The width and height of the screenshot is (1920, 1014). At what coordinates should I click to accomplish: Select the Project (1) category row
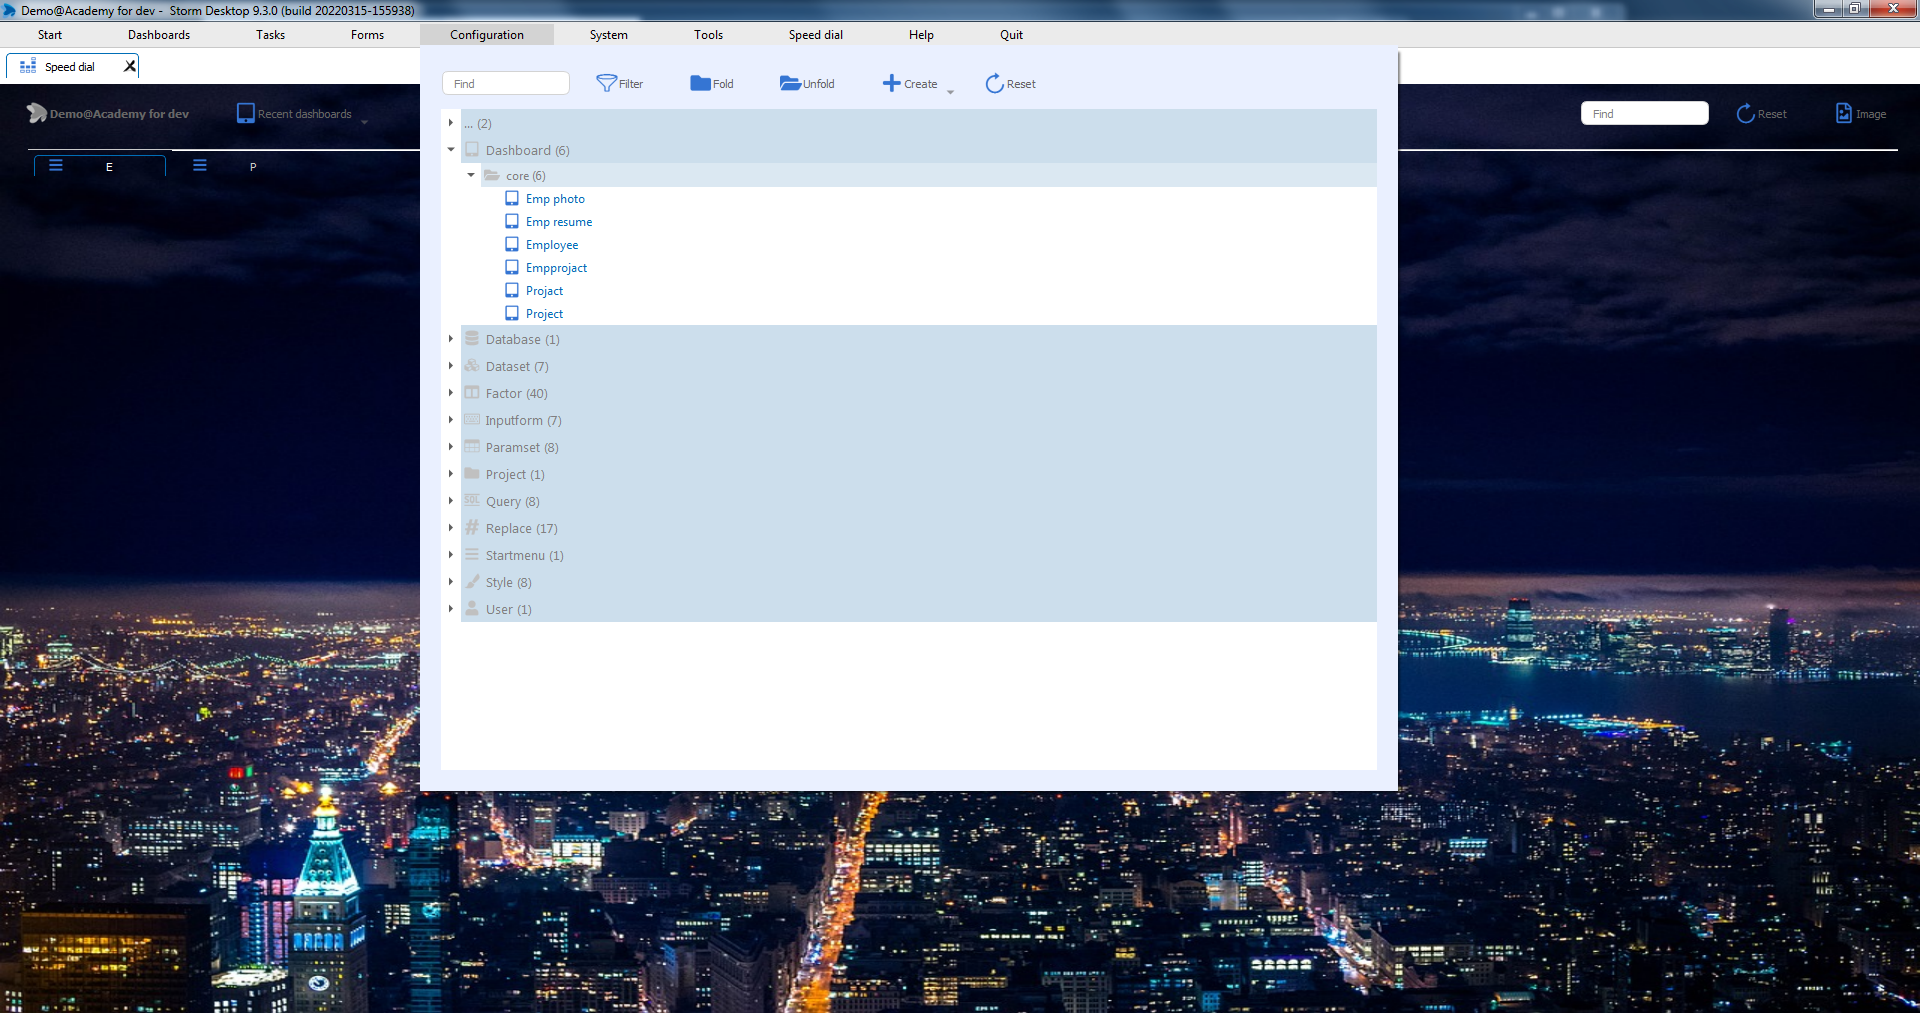[x=918, y=474]
